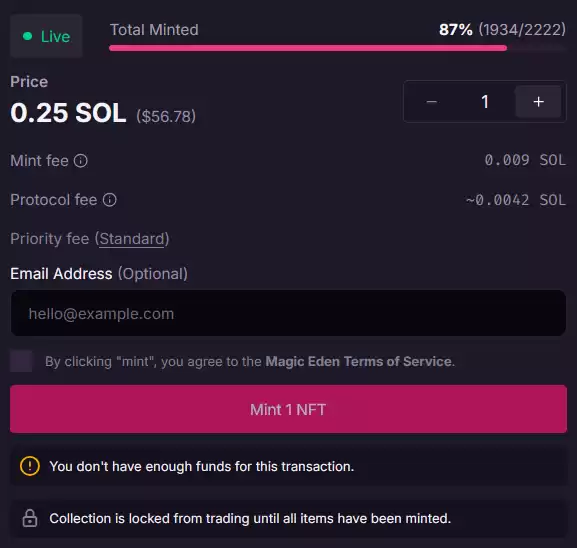Click the padlock icon beside locked notice

[x=30, y=518]
